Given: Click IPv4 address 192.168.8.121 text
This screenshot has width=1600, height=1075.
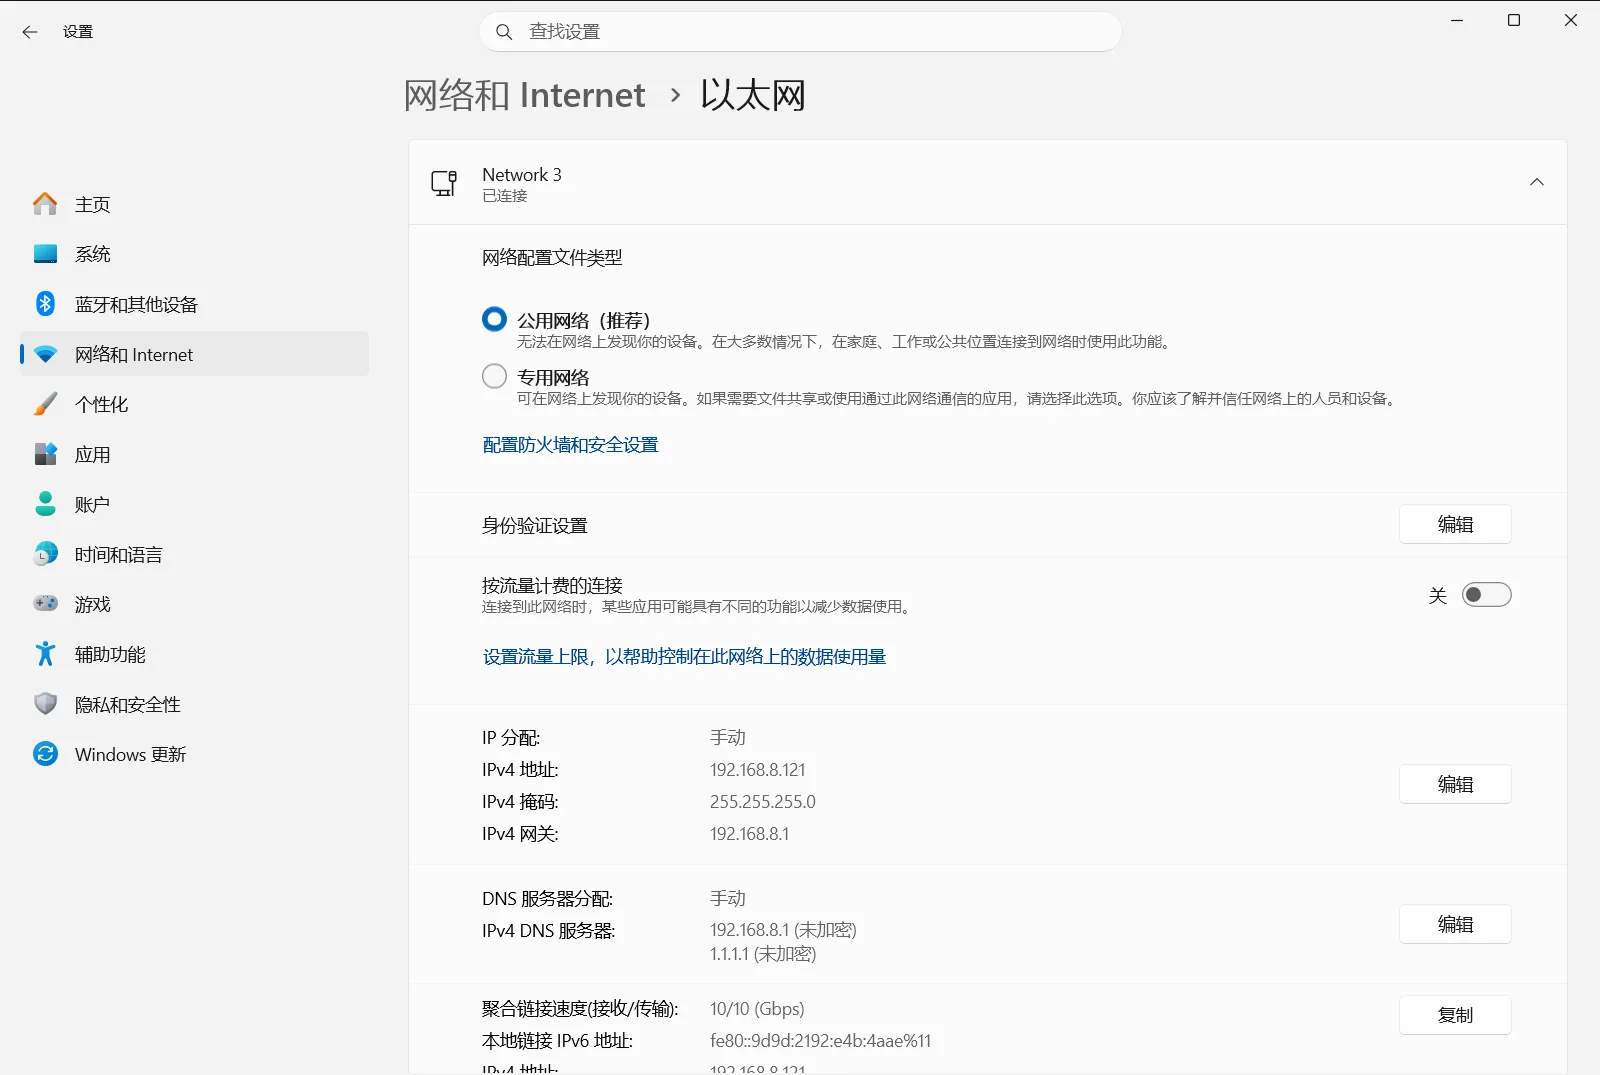Looking at the screenshot, I should coord(757,770).
